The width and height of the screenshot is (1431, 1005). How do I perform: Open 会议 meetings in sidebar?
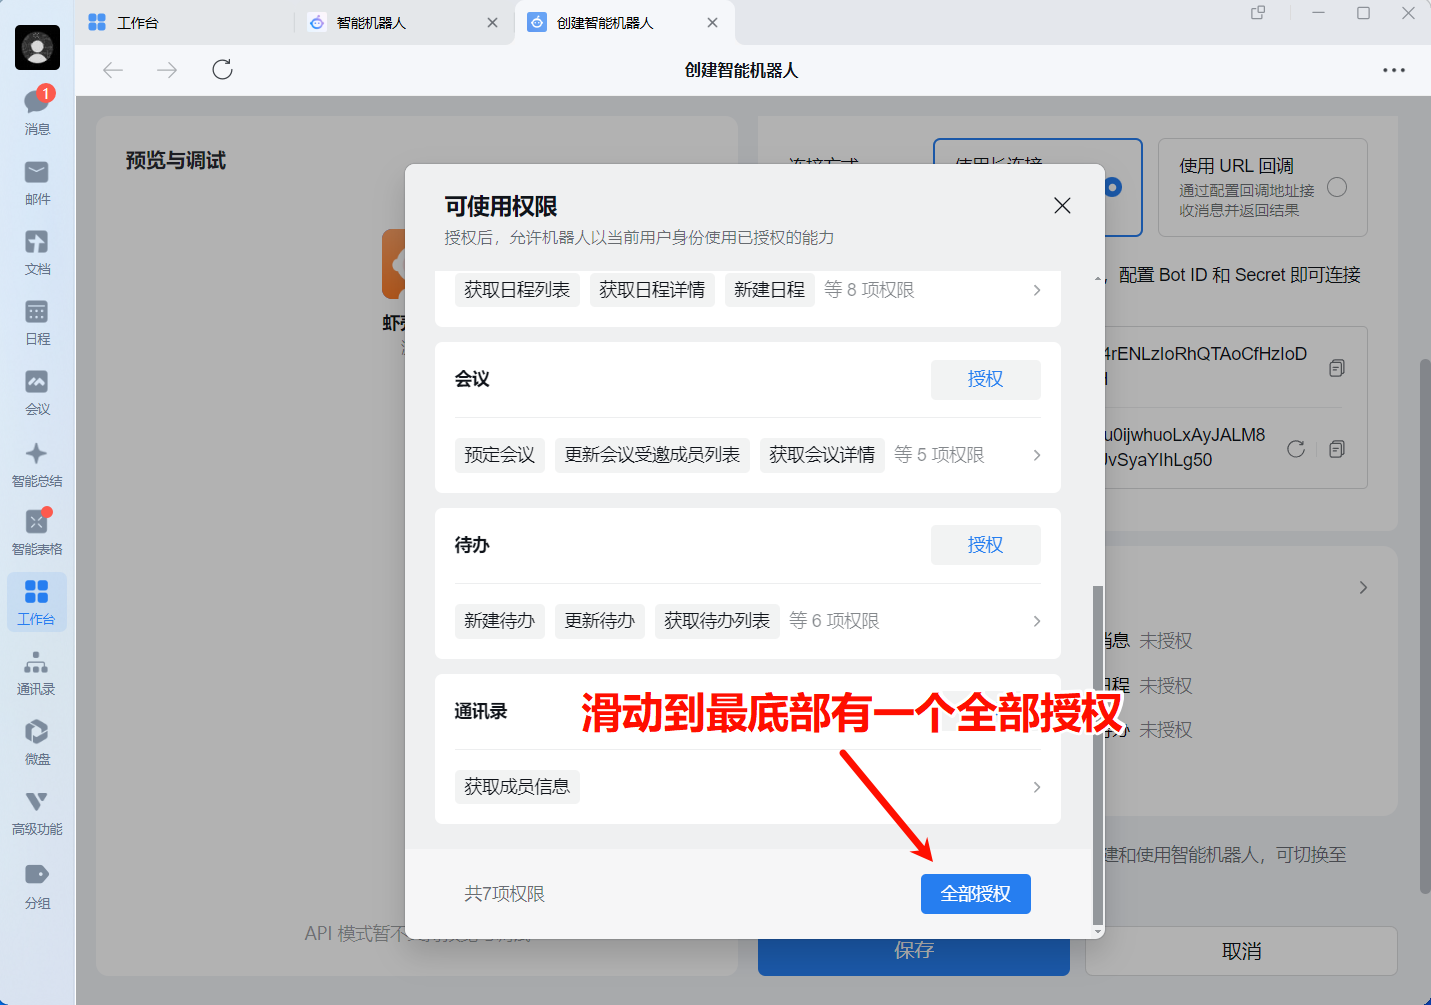37,393
